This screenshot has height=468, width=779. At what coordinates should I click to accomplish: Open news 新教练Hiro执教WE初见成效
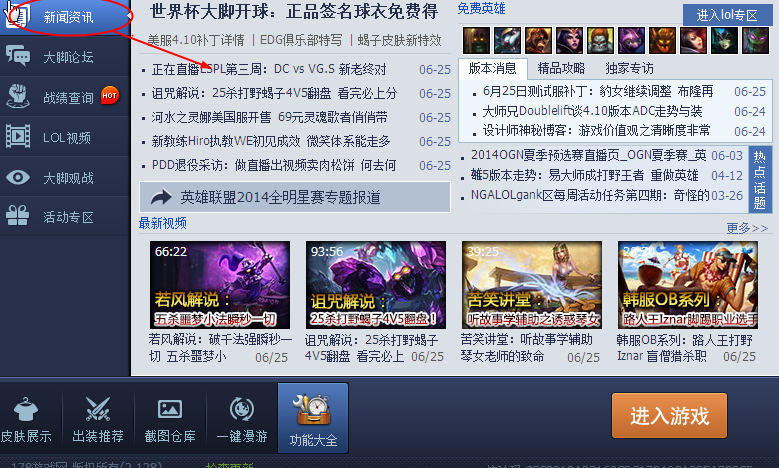click(x=271, y=141)
